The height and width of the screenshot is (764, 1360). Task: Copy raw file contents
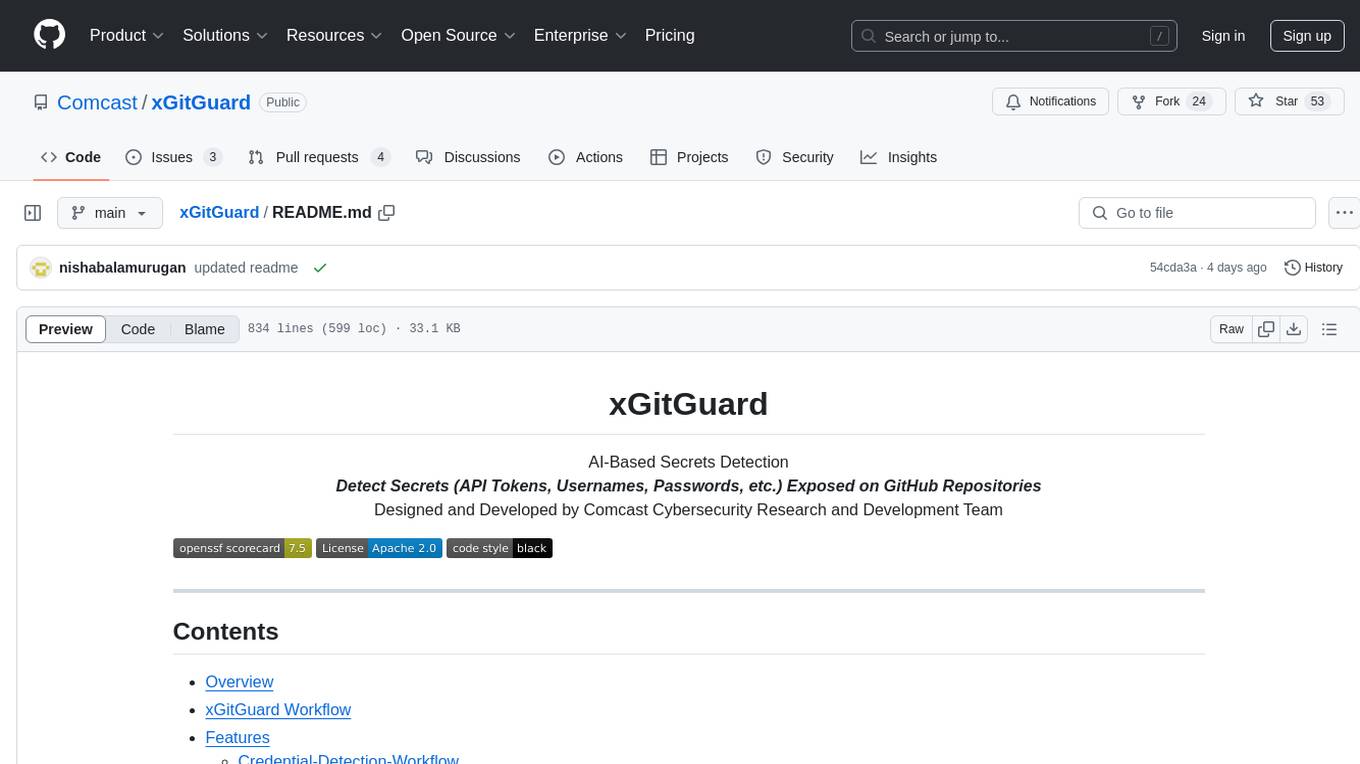(1266, 329)
